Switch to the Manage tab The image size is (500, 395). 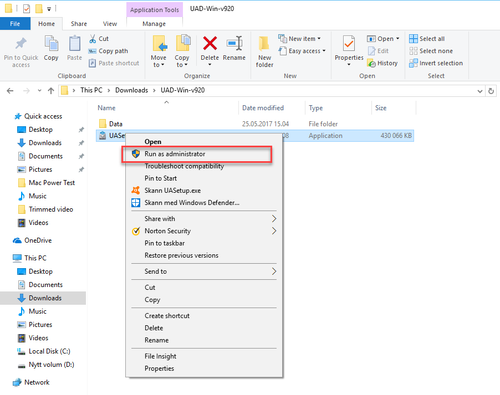pyautogui.click(x=154, y=24)
